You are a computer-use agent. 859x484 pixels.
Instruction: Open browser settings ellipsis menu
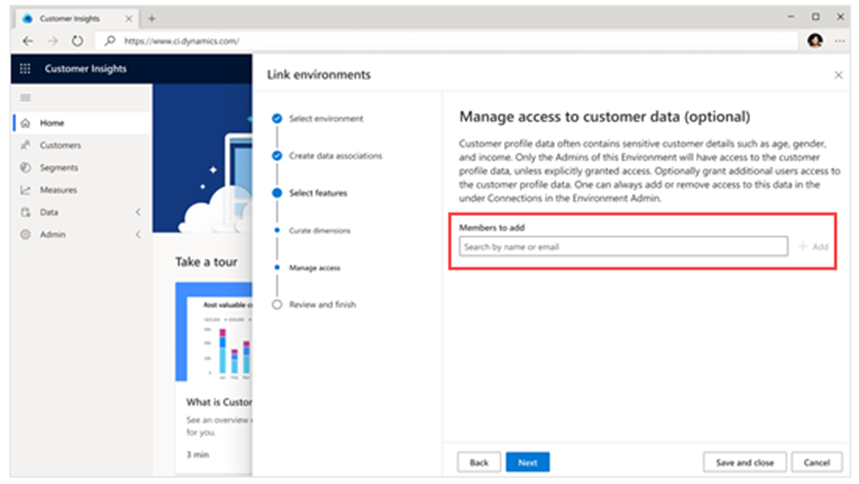pos(839,41)
